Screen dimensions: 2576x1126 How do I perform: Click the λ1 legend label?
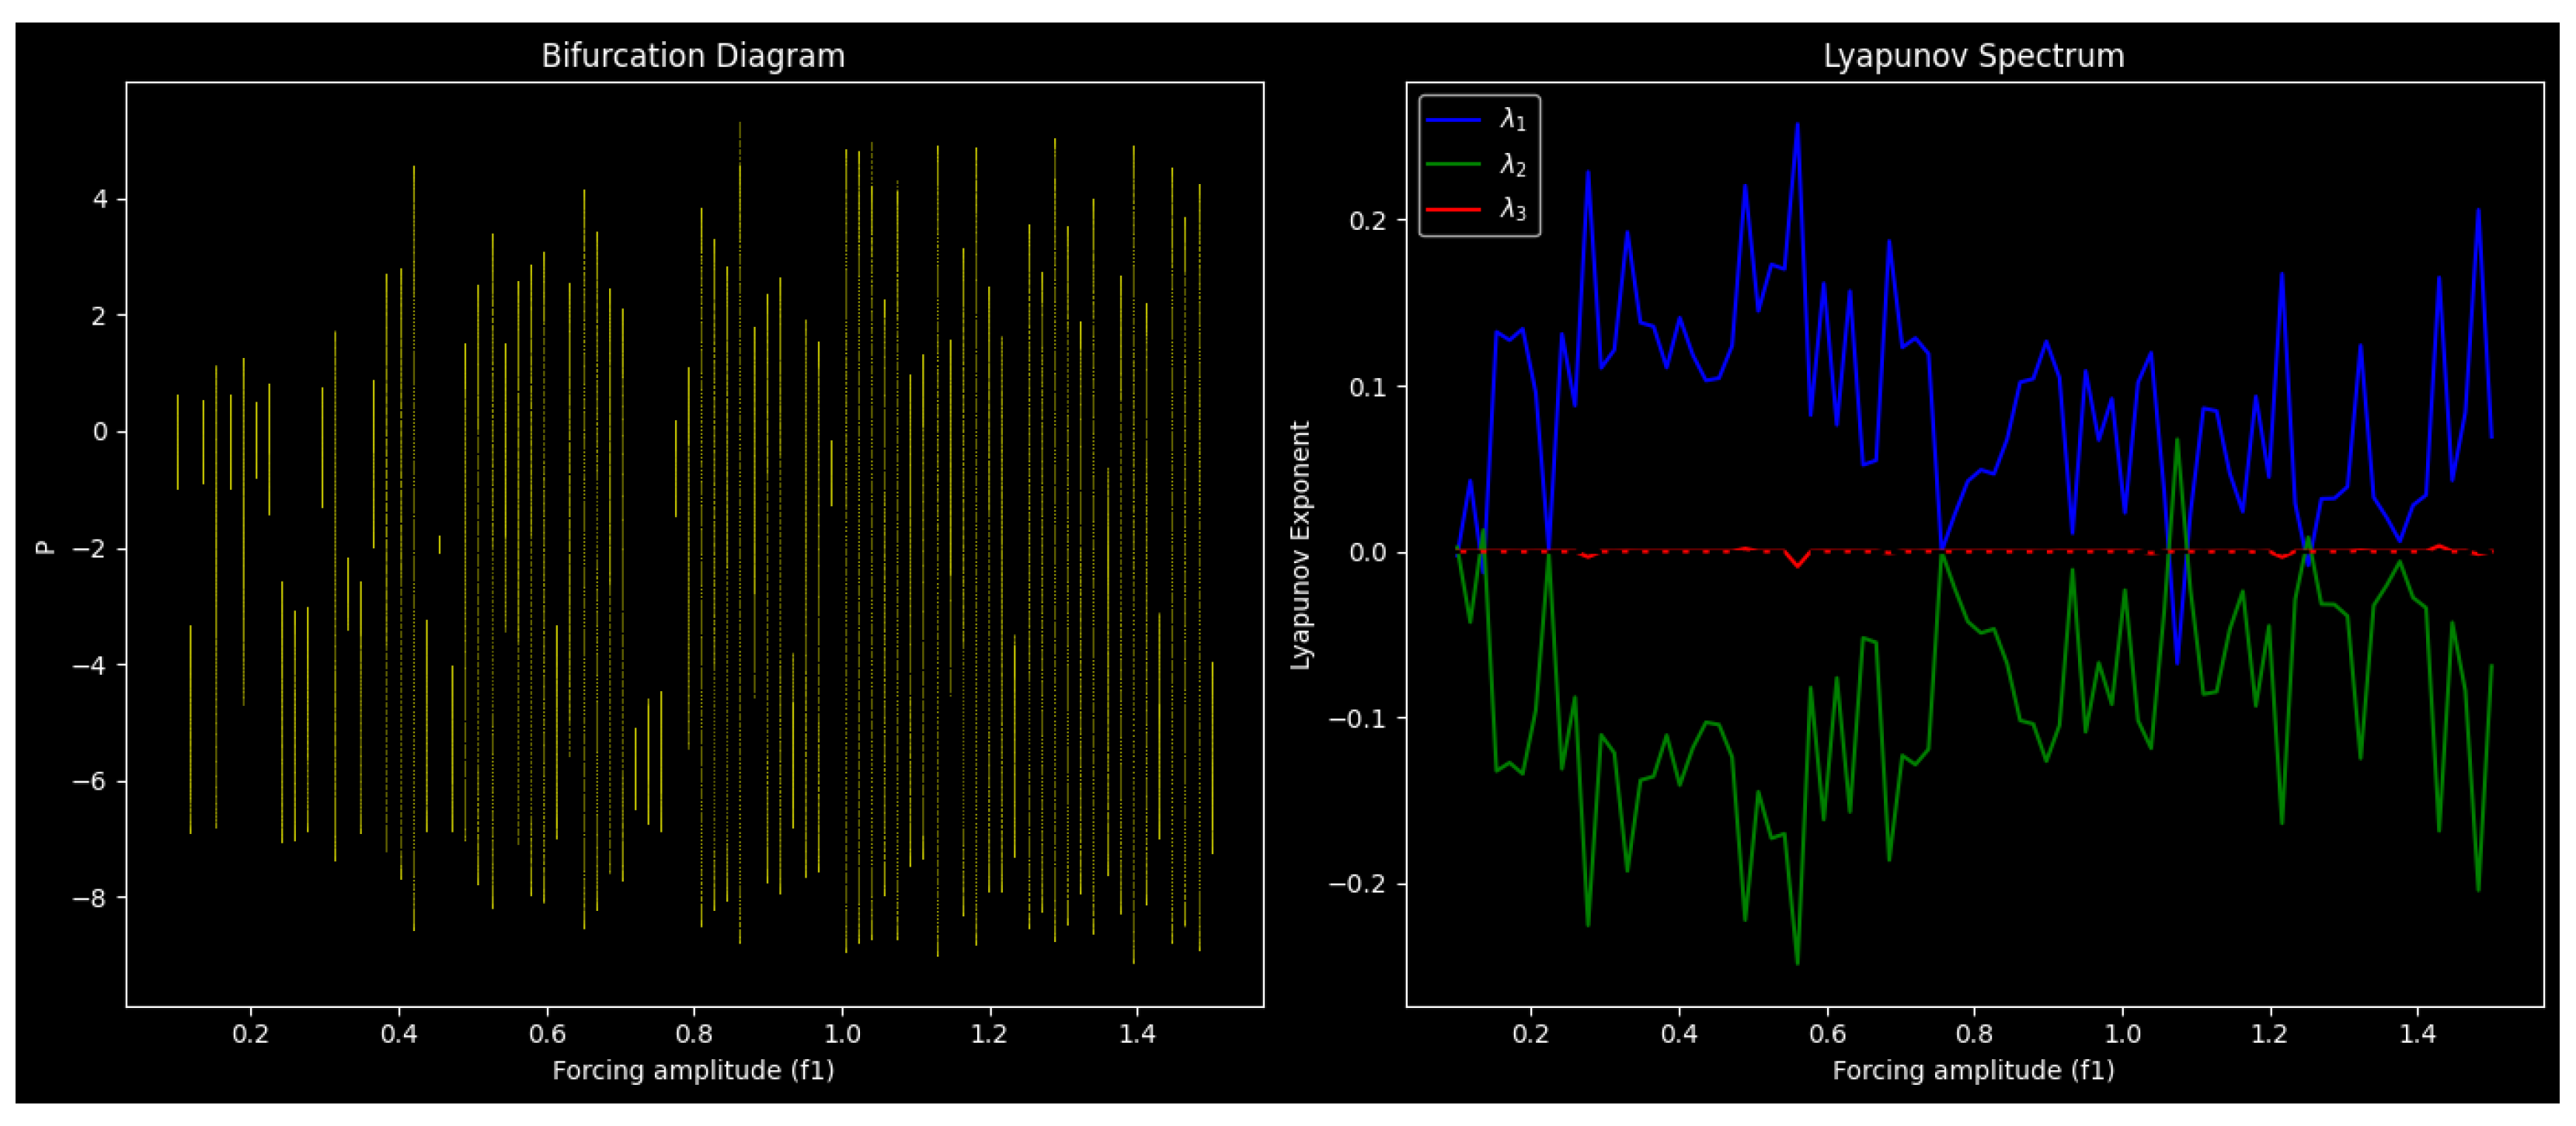(1512, 120)
